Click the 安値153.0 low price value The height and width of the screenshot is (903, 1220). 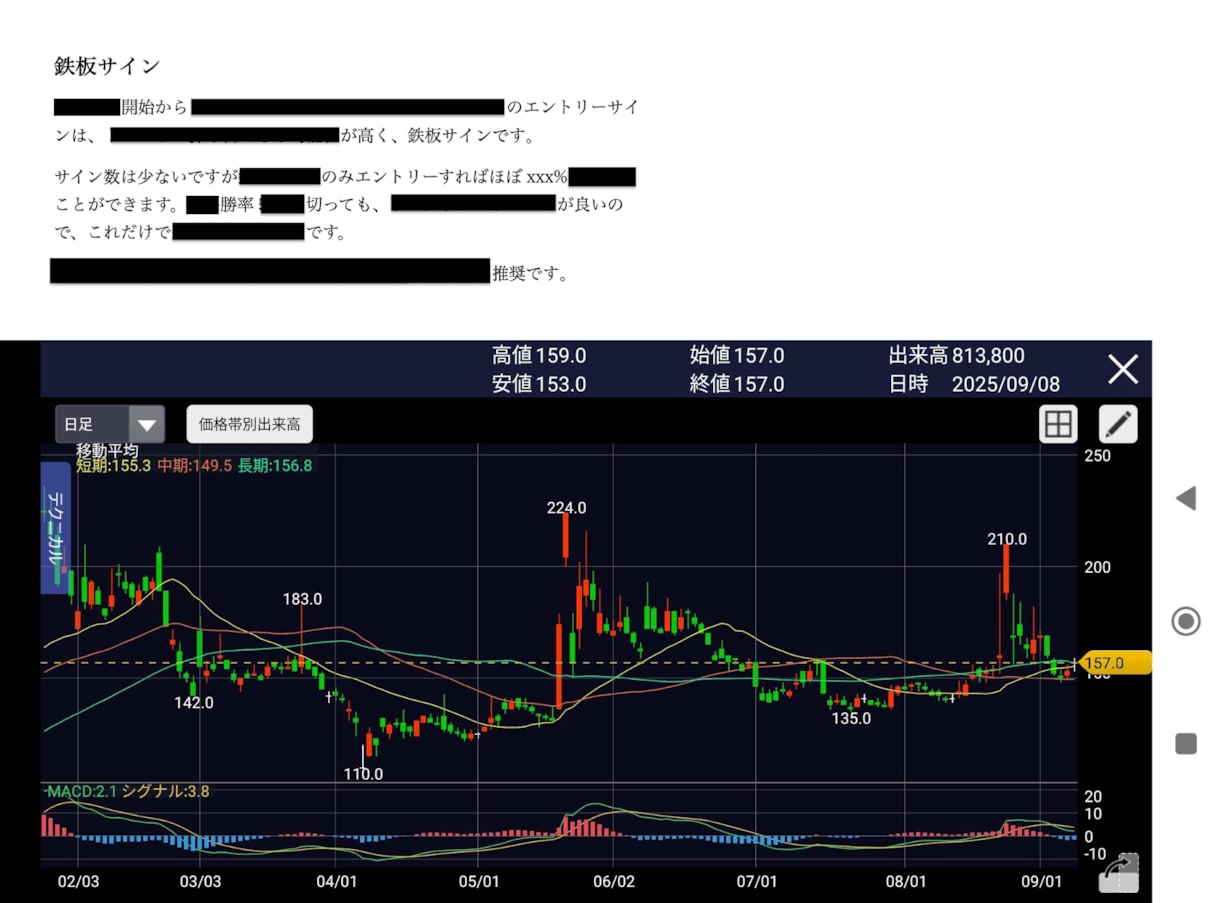click(539, 384)
